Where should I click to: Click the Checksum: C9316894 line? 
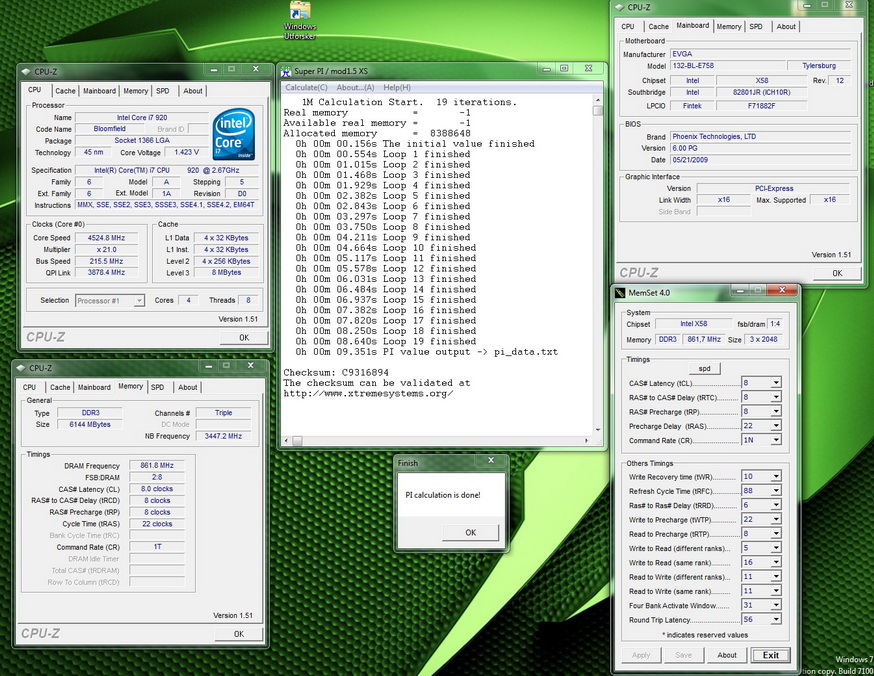pyautogui.click(x=336, y=373)
